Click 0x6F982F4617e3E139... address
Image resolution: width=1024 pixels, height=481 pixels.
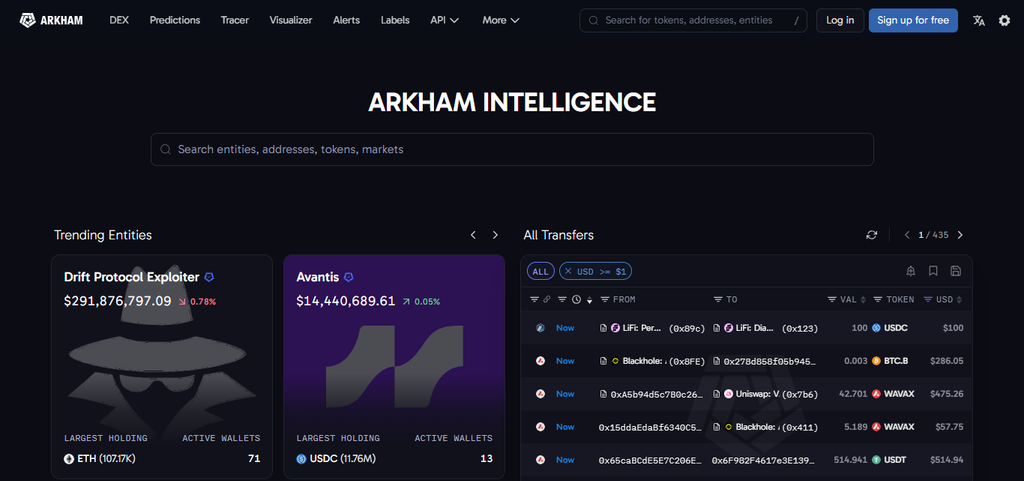click(764, 459)
